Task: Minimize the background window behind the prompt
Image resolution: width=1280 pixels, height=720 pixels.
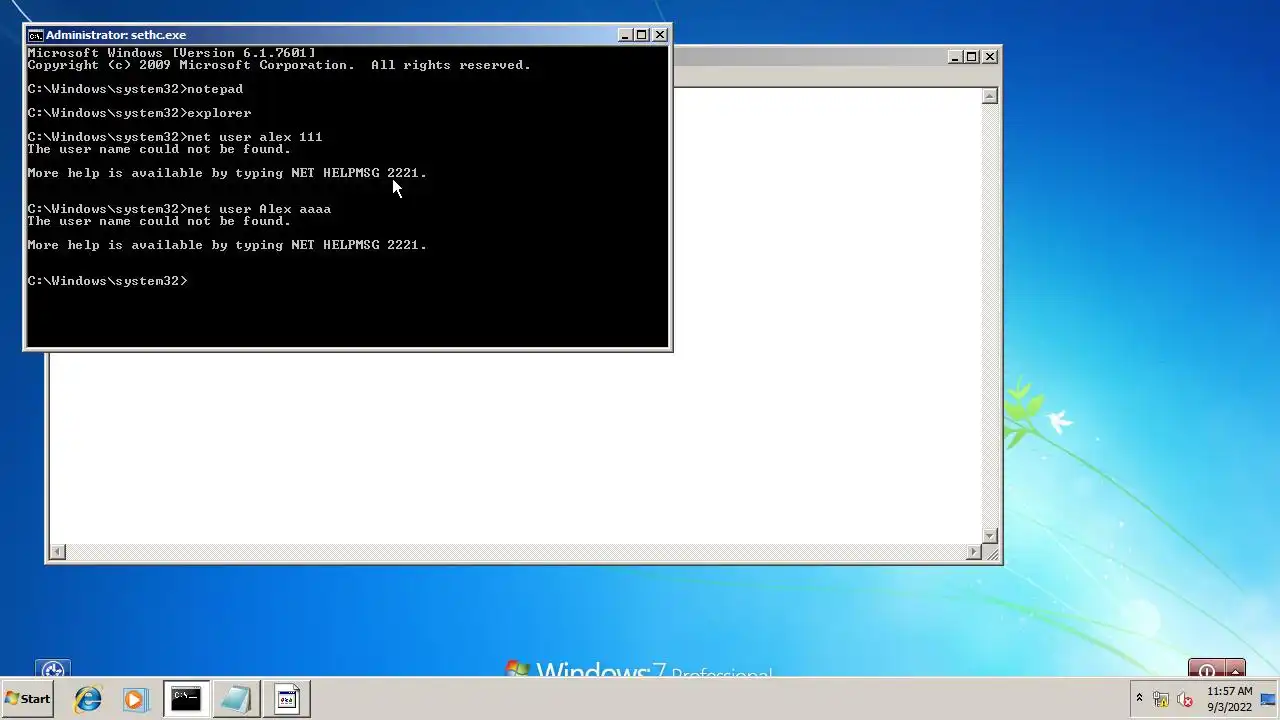Action: (954, 57)
